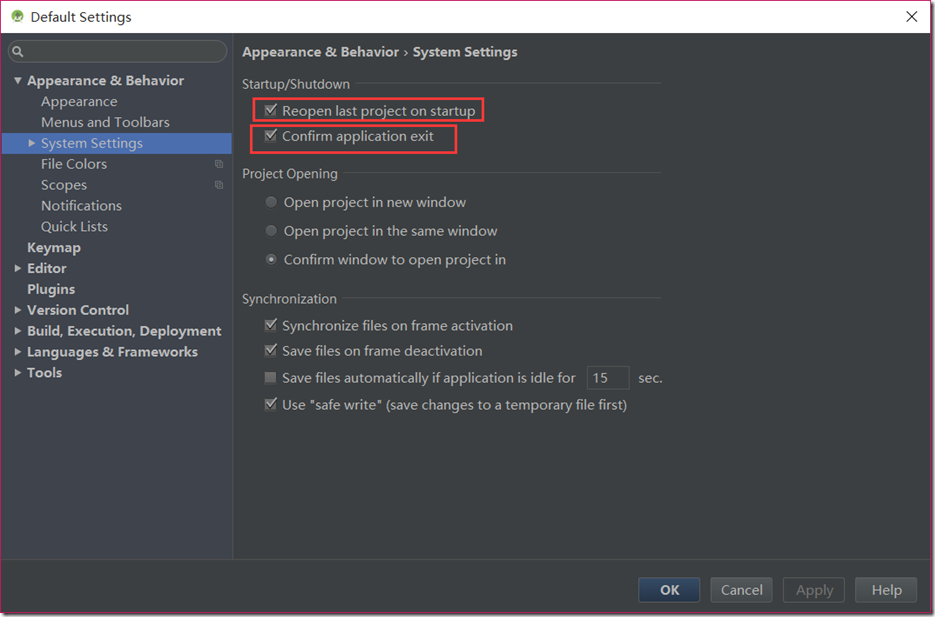Viewport: 935px width, 617px height.
Task: Go to the Plugins settings page
Action: click(51, 289)
